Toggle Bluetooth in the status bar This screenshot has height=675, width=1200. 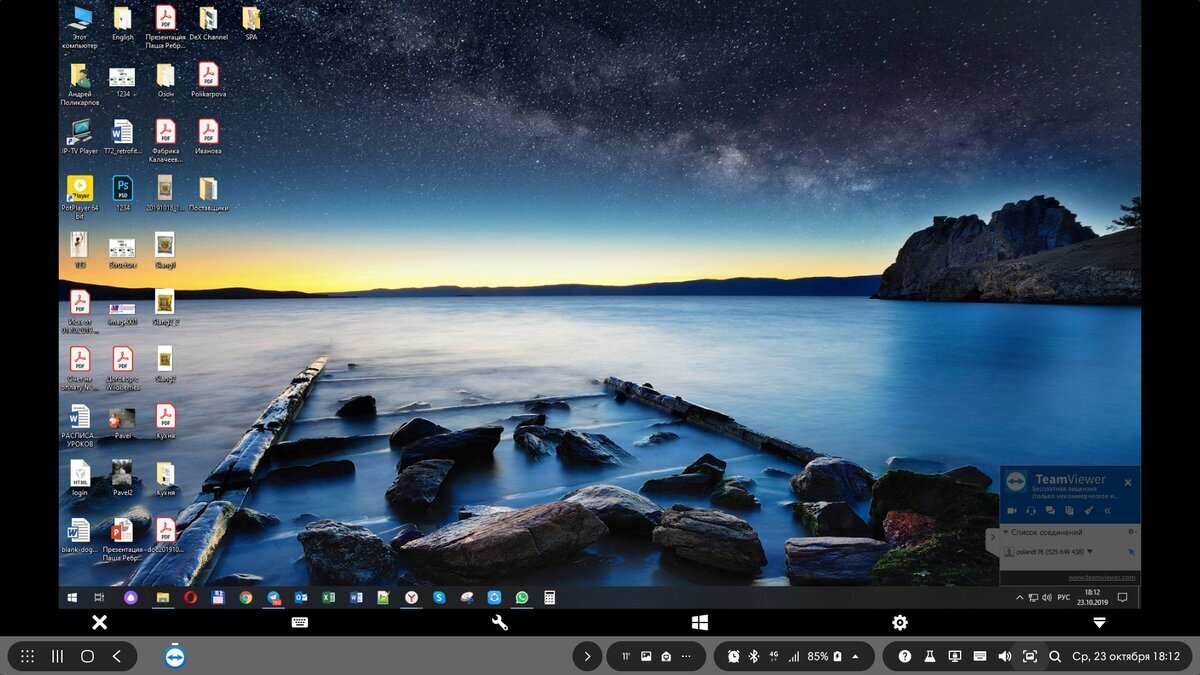tap(754, 656)
